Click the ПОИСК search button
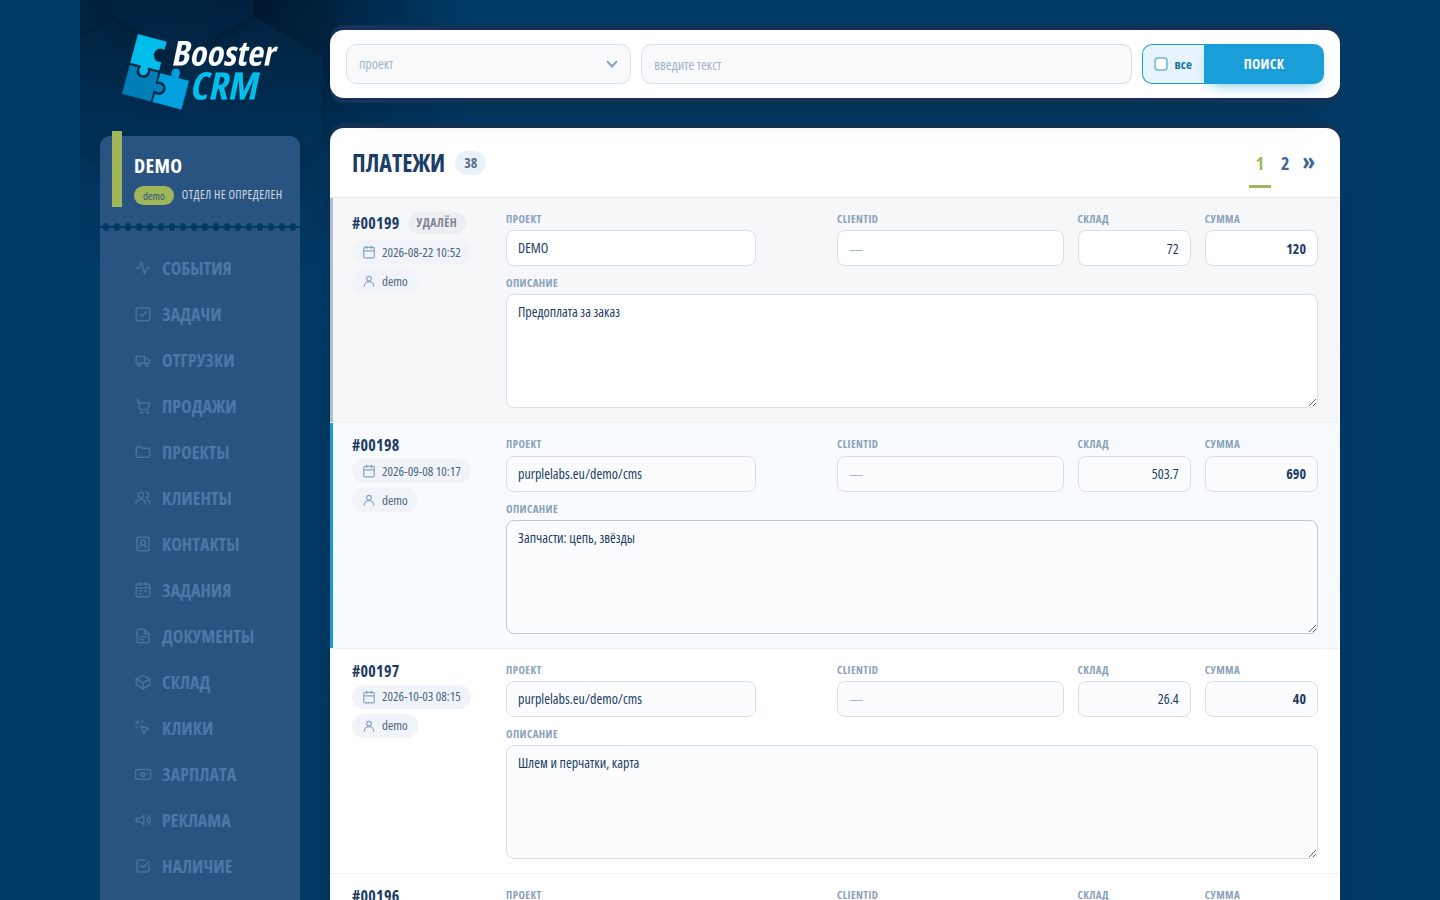Screen dimensions: 1440x900 [1264, 64]
